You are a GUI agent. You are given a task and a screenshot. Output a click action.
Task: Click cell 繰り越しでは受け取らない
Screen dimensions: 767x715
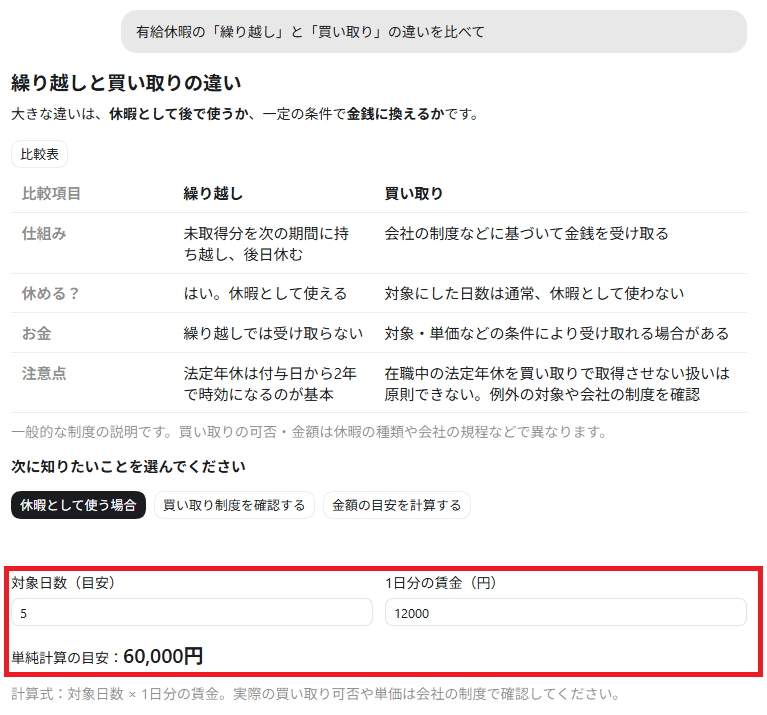273,334
